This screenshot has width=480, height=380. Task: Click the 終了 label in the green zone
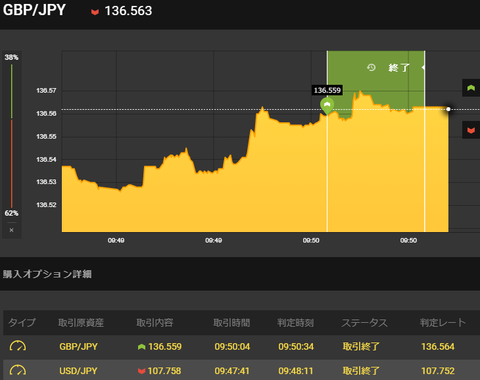(x=399, y=68)
